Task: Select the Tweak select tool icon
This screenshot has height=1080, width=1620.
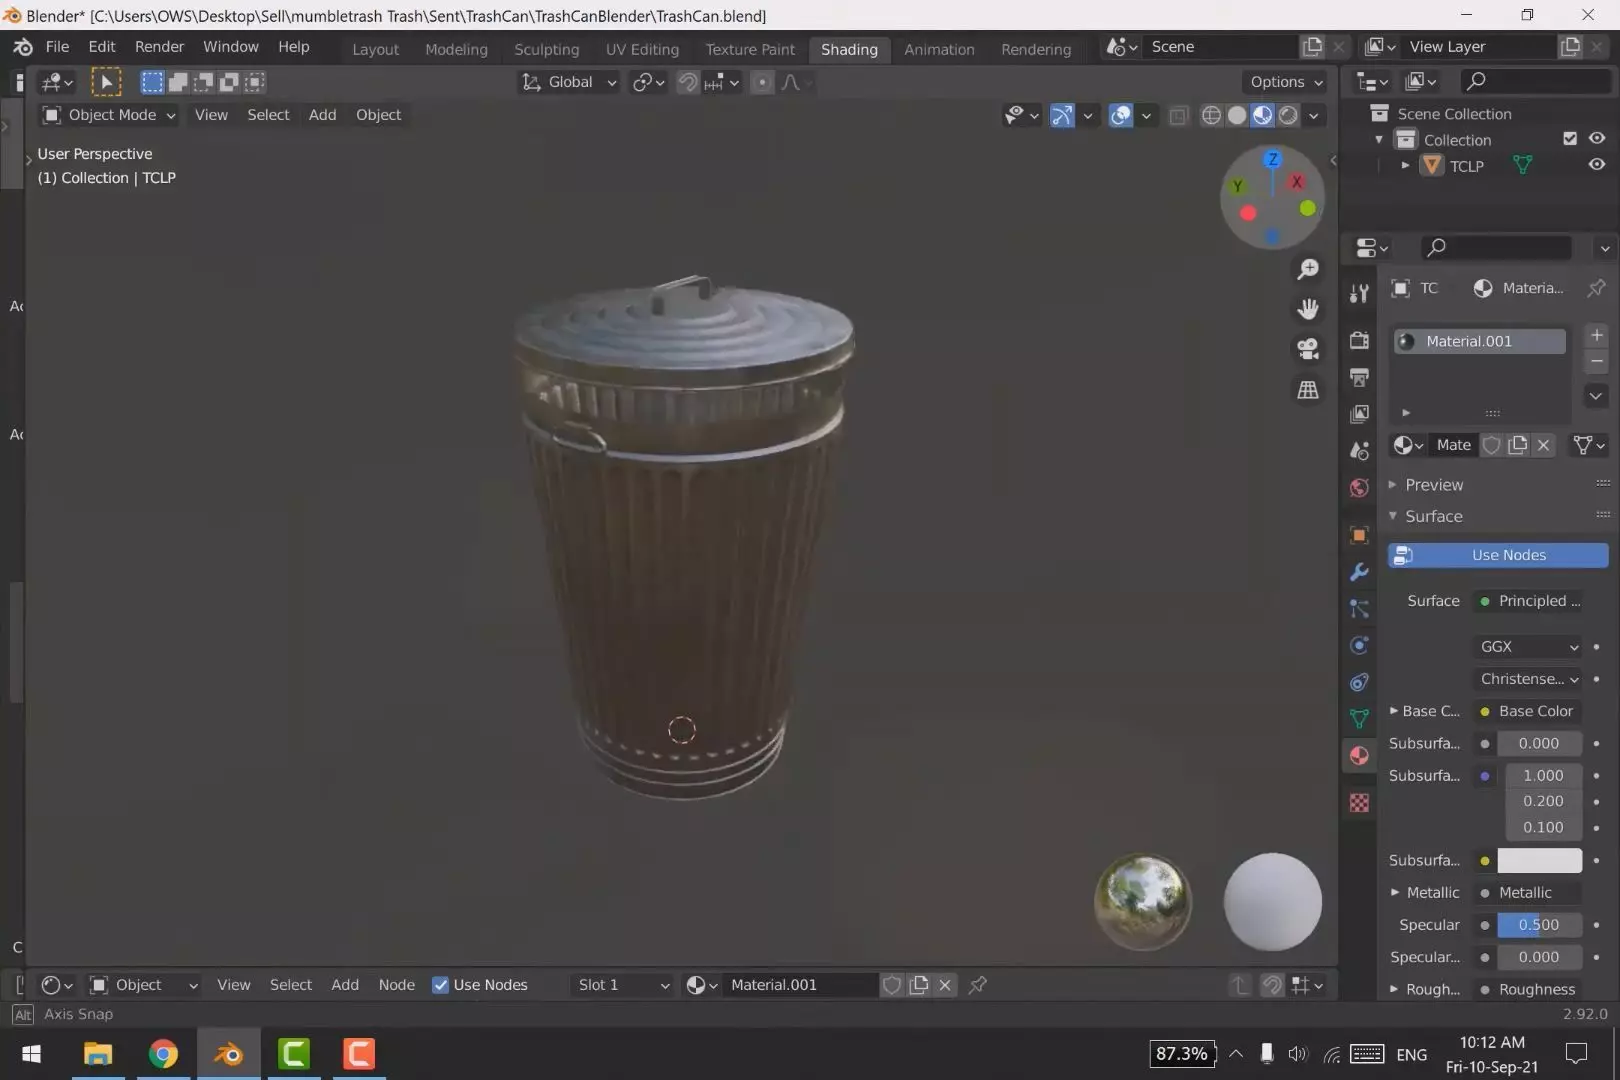Action: 106,82
